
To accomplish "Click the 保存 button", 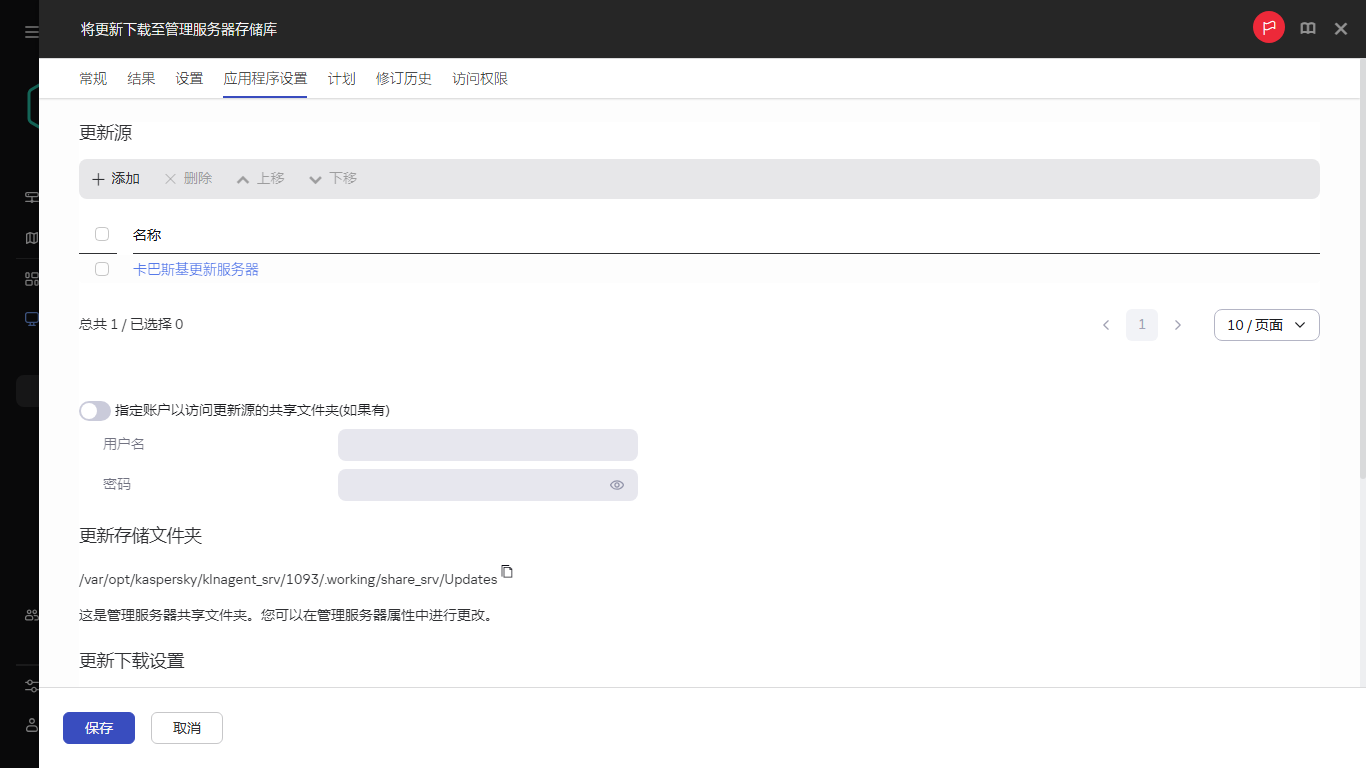I will click(98, 728).
